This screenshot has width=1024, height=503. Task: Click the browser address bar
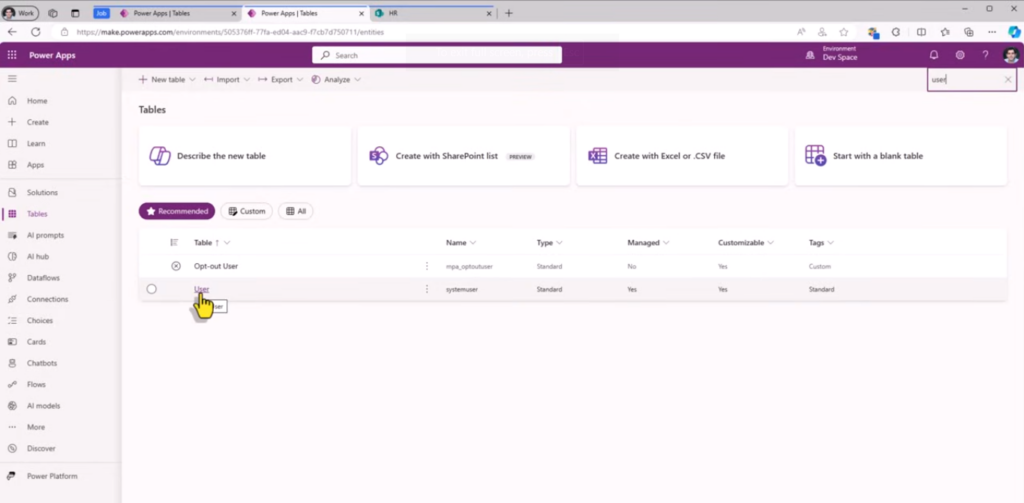tap(418, 31)
